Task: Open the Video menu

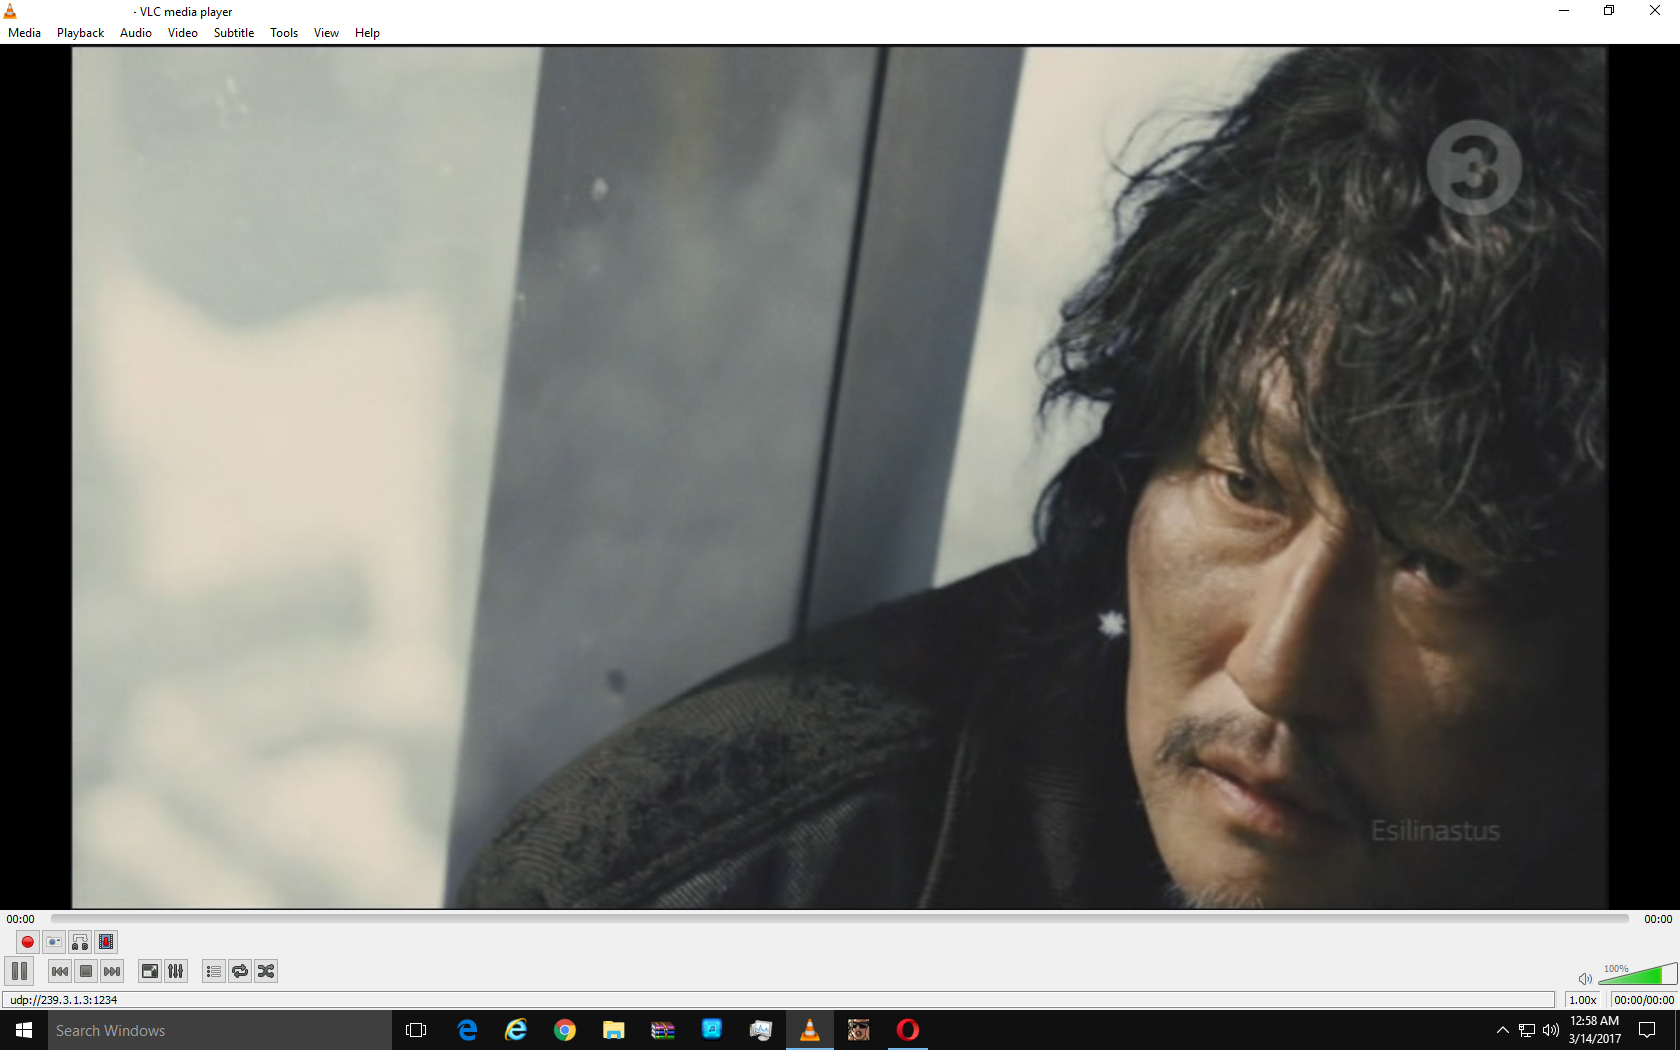Action: coord(183,33)
